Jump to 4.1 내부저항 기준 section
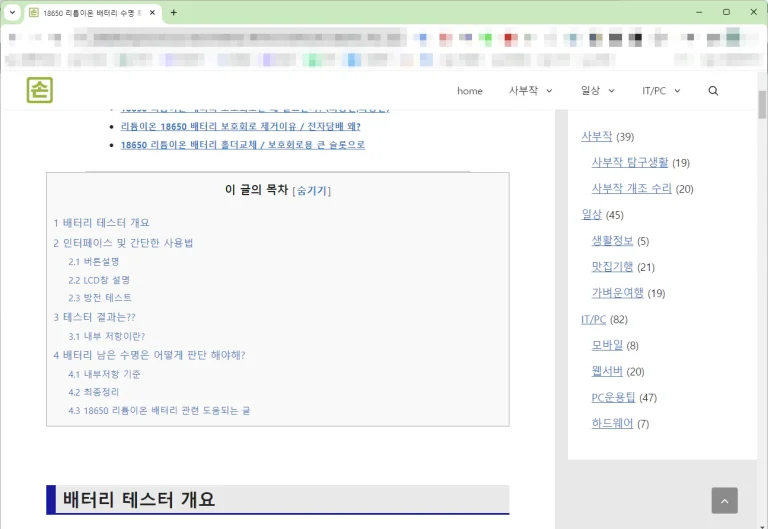This screenshot has height=529, width=768. point(104,374)
